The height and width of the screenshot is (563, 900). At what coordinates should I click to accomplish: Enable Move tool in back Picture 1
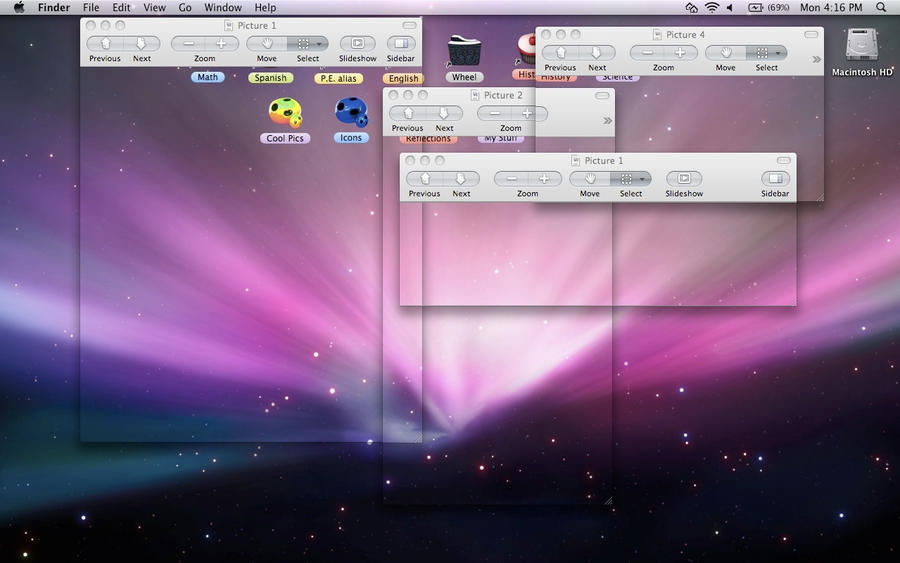pyautogui.click(x=267, y=44)
